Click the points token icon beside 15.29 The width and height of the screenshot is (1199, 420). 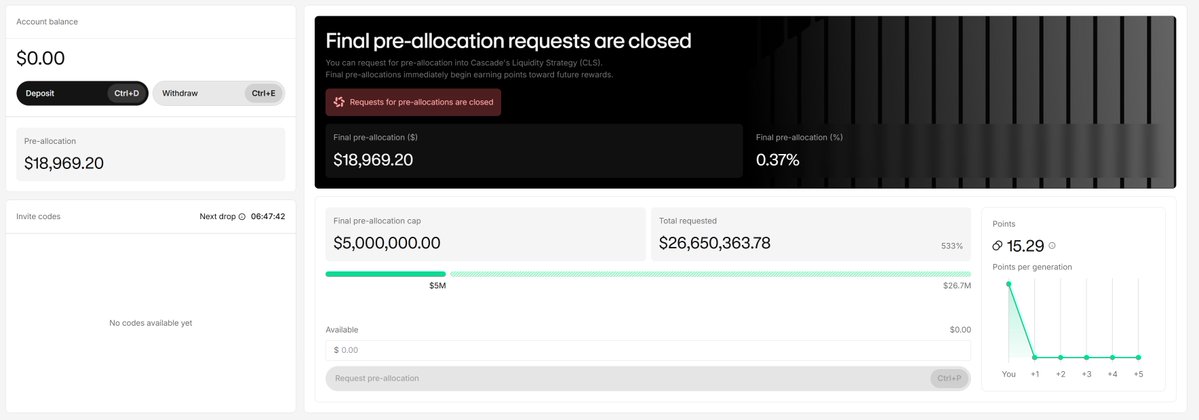point(997,246)
